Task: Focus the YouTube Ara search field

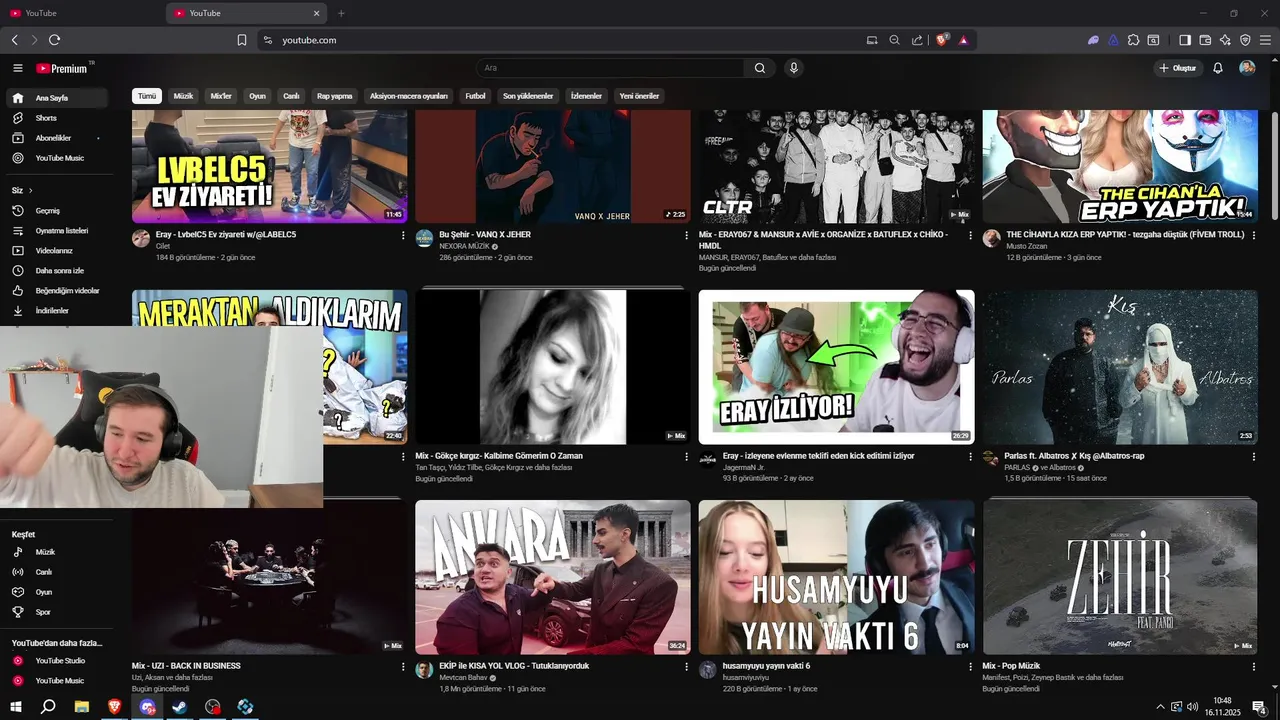Action: coord(610,68)
